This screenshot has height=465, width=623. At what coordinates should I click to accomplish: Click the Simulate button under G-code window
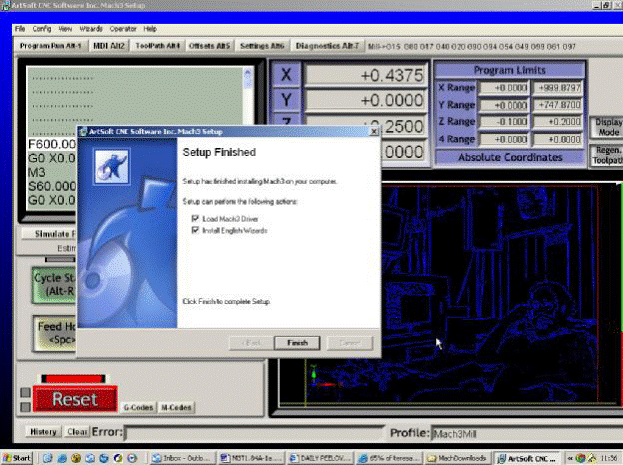(x=48, y=234)
